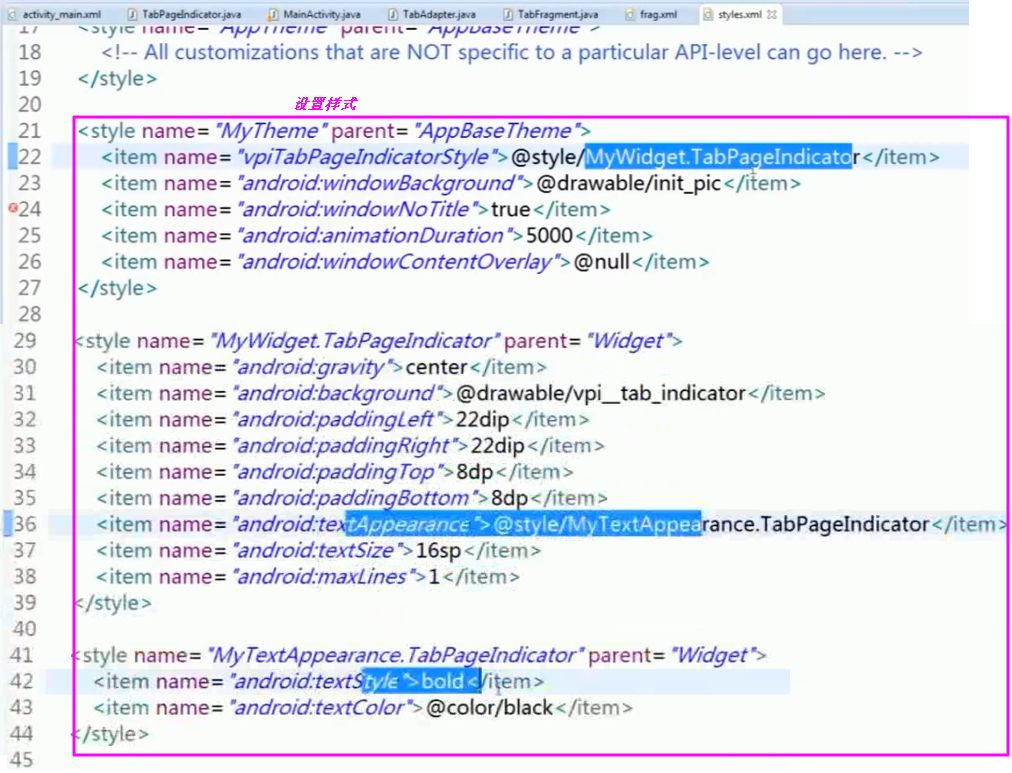Click line number 22 in the gutter
The height and width of the screenshot is (773, 1012).
pos(30,156)
